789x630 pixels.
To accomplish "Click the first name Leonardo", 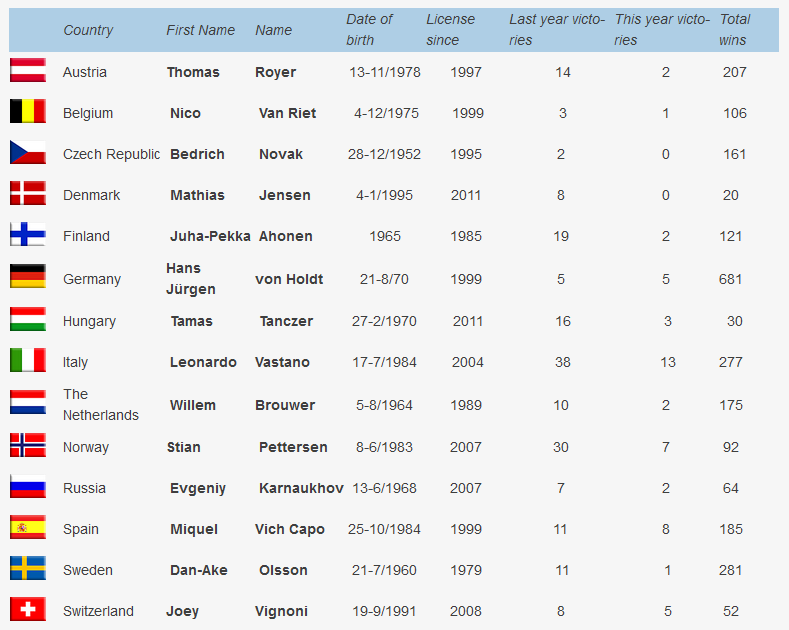I will pyautogui.click(x=203, y=362).
